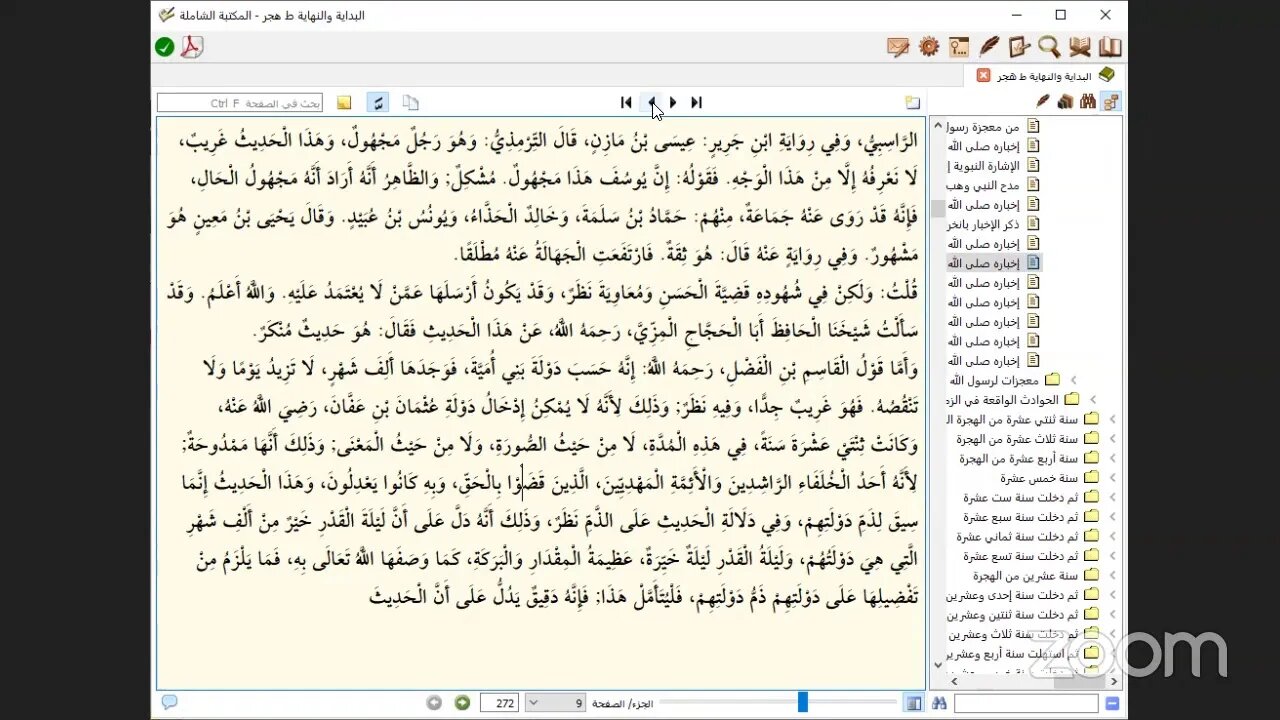Viewport: 1280px width, 720px height.
Task: Click the key and card toolbar icon
Action: pos(959,47)
